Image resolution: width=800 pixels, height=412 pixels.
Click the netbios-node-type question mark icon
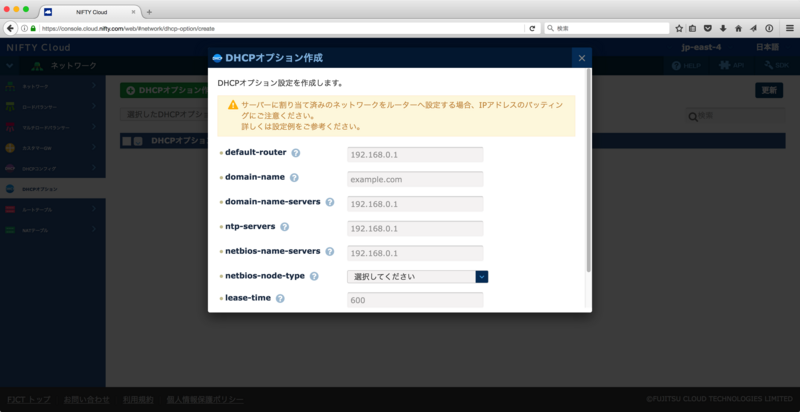point(314,276)
